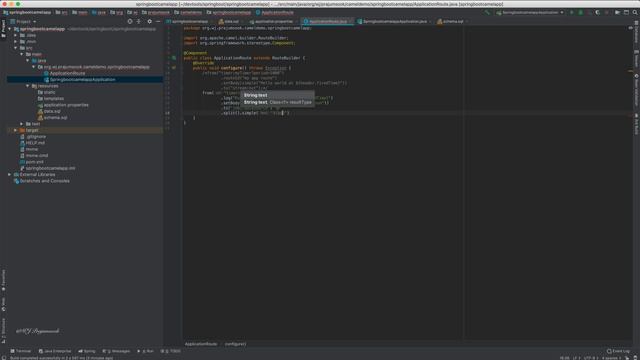Open the TODO tool window
Viewport: 640px width, 360px height.
pos(171,351)
